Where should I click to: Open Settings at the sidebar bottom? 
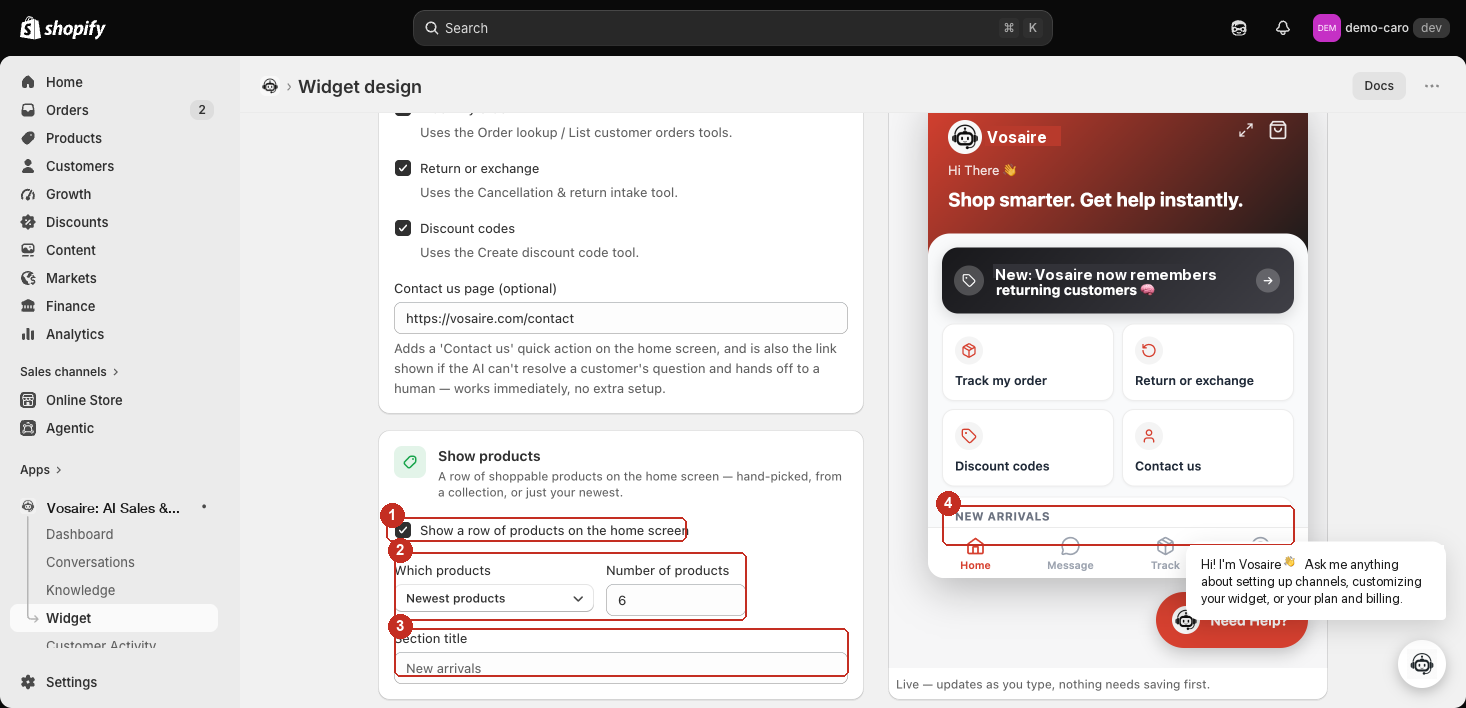coord(71,682)
